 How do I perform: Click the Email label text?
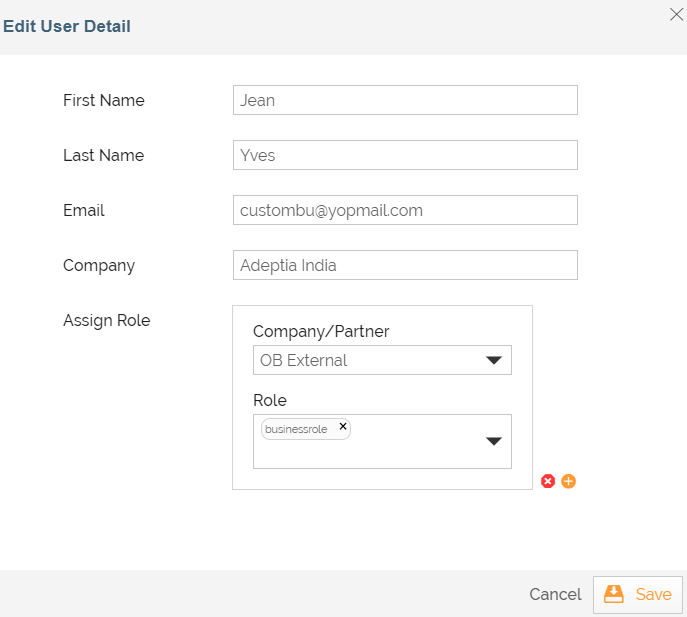click(84, 210)
